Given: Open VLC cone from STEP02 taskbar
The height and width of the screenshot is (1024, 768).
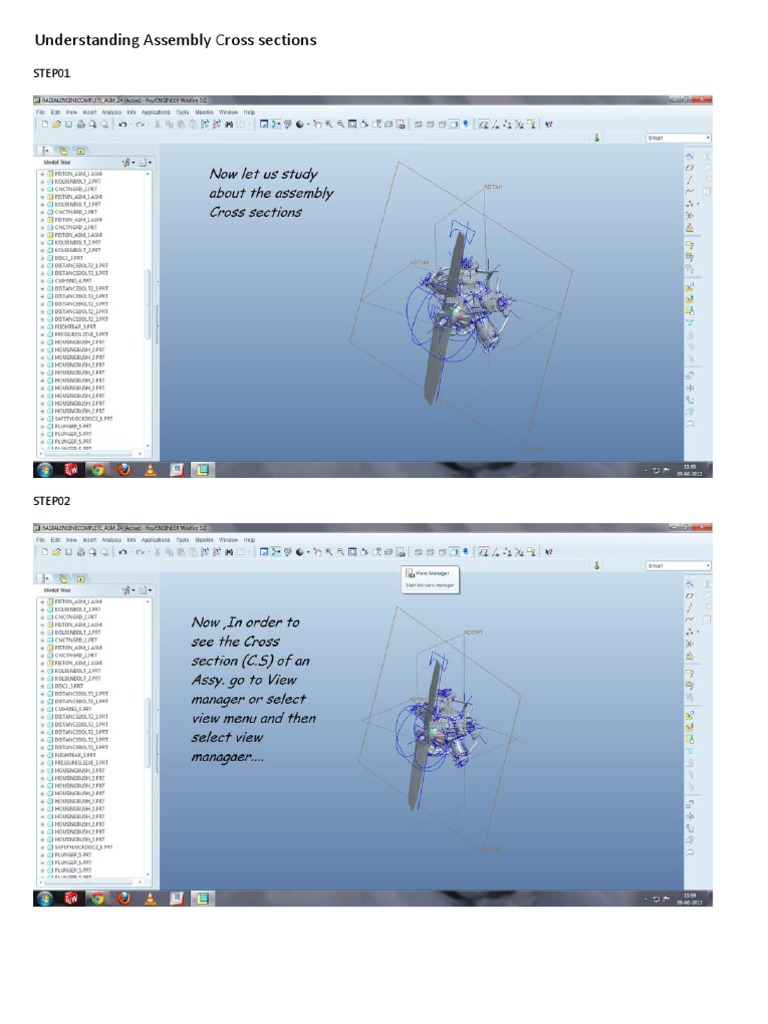Looking at the screenshot, I should coord(150,898).
